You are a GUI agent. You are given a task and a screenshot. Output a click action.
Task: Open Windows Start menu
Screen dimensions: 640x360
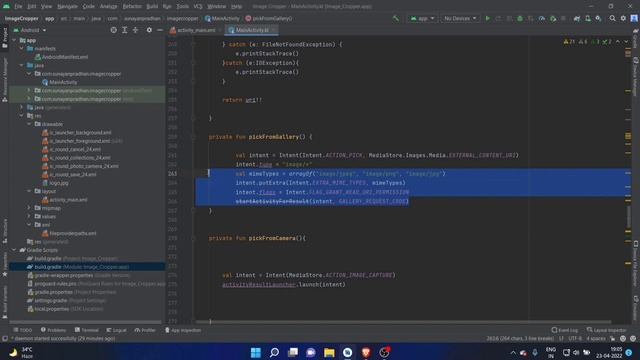[x=256, y=352]
